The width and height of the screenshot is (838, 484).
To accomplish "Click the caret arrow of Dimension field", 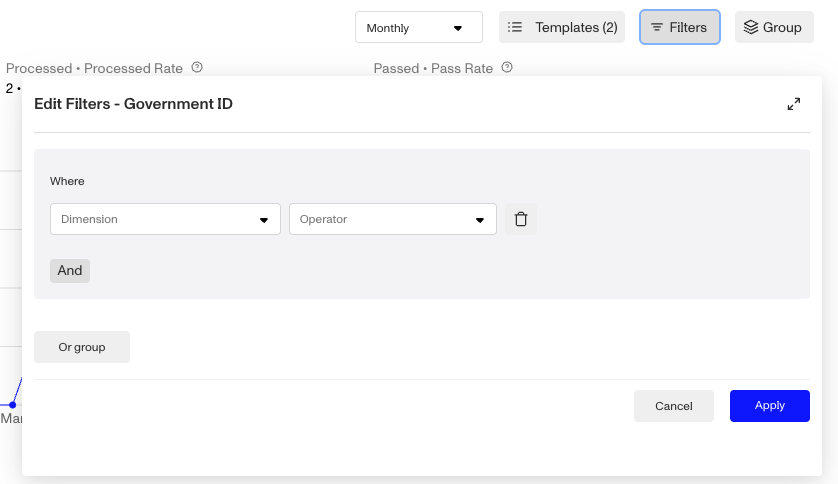I will coord(264,220).
